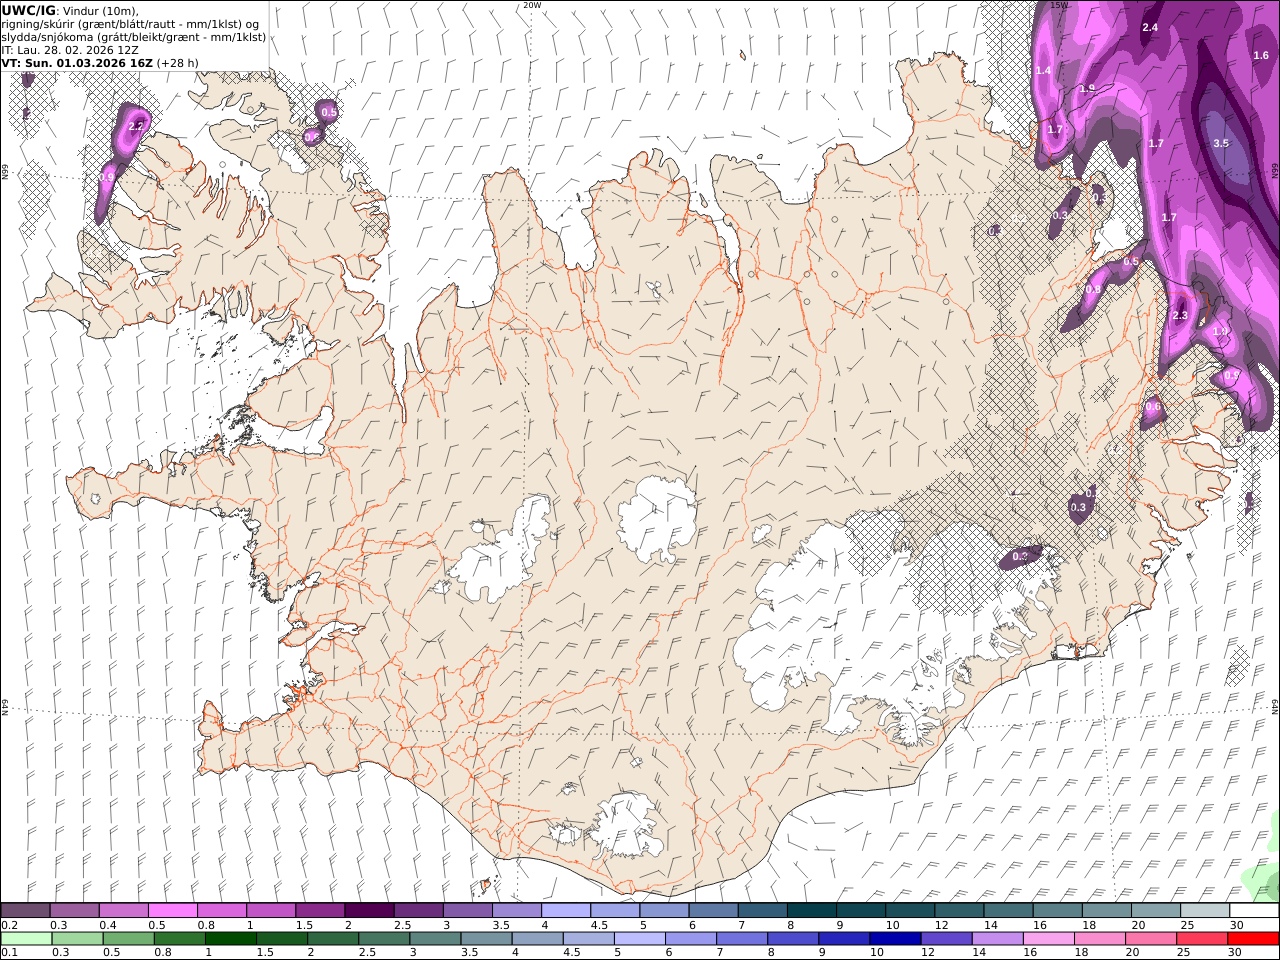Viewport: 1280px width, 960px height.
Task: Click the '0.8' snowfall value in east Iceland
Action: pos(1093,289)
